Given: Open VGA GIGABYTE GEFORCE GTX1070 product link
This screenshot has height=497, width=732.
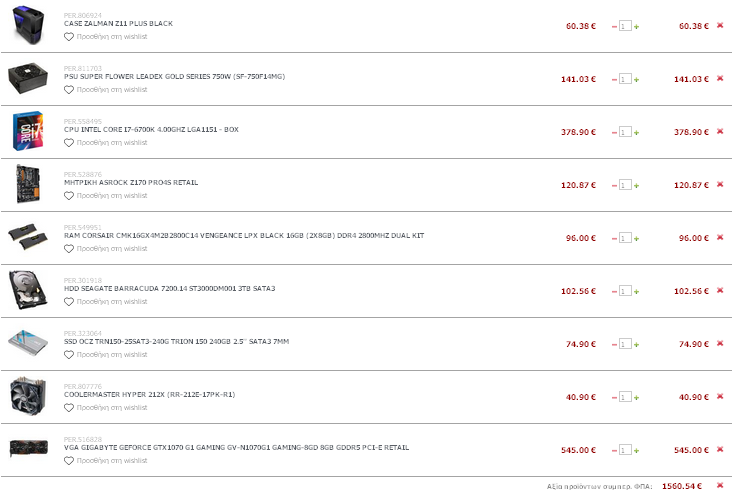Looking at the screenshot, I should [x=236, y=447].
